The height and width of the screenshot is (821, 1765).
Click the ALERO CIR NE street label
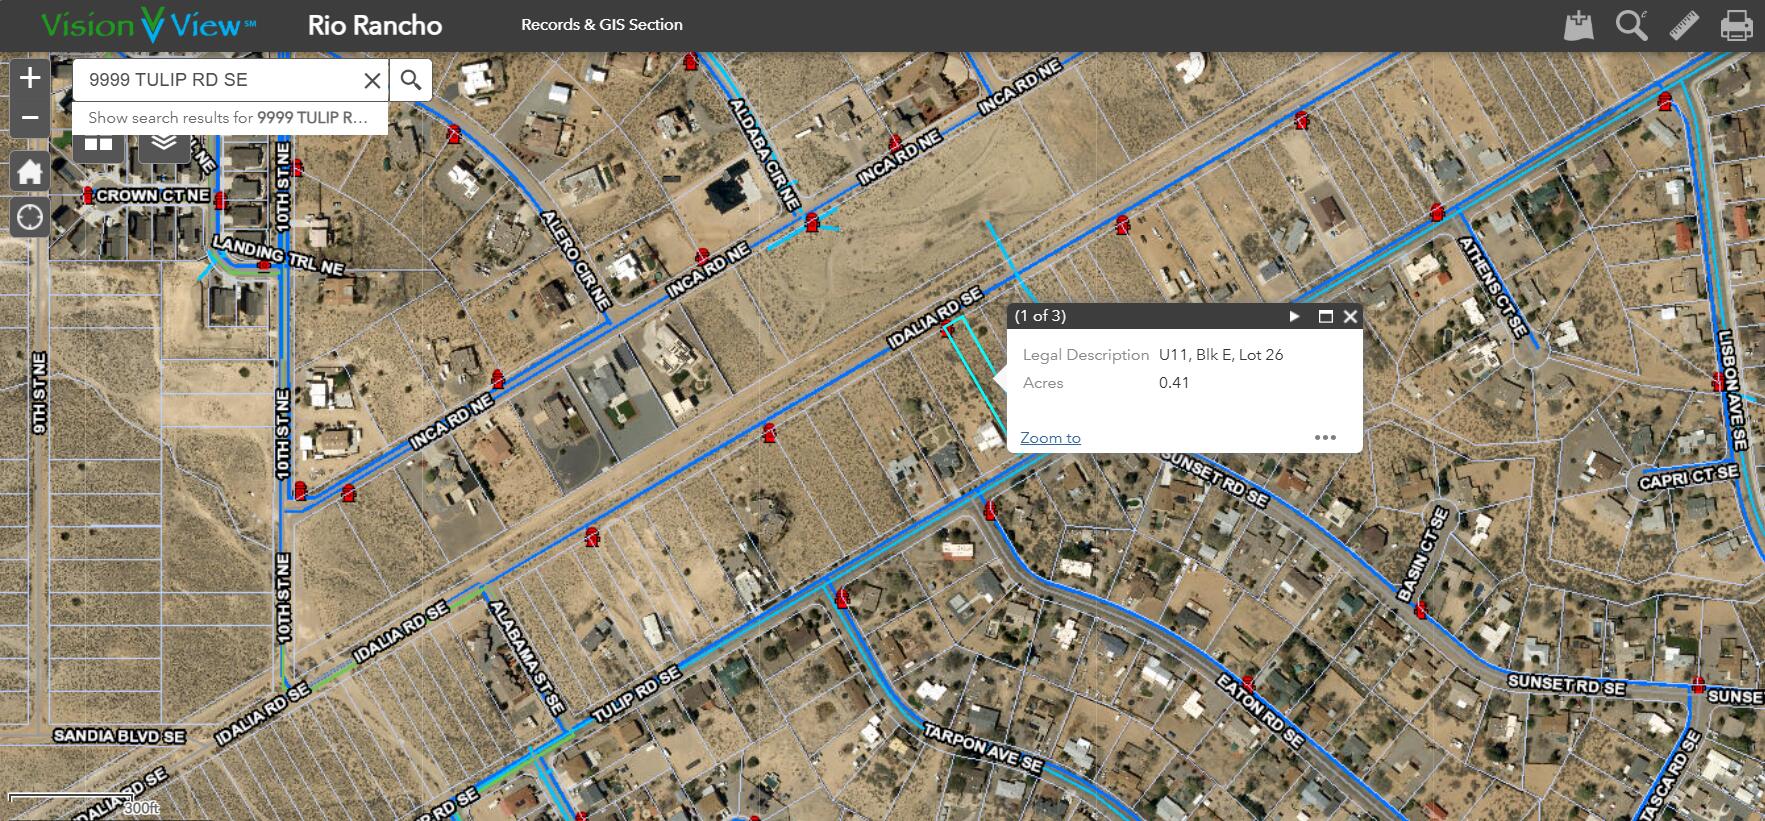click(x=576, y=260)
